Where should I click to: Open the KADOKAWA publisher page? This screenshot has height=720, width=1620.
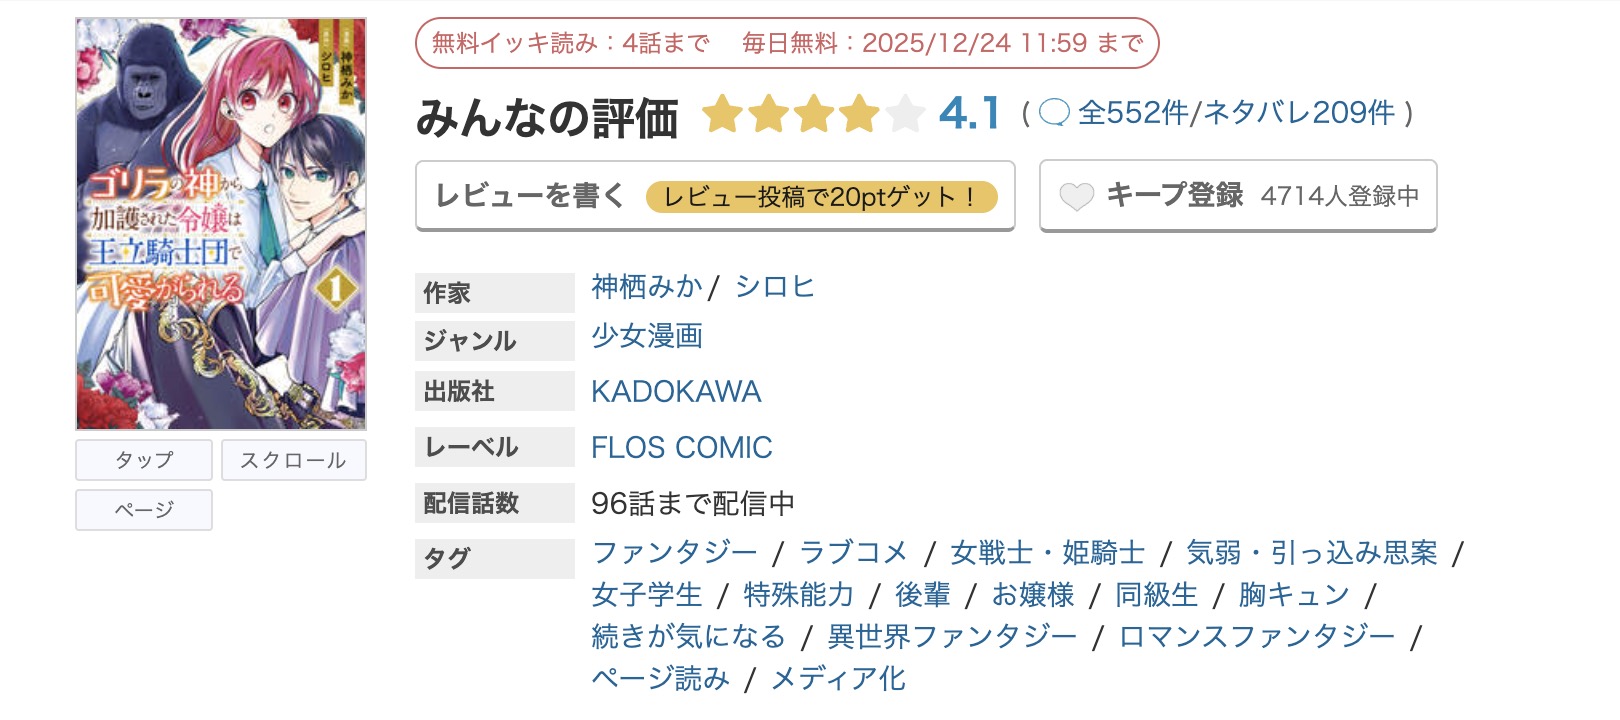point(677,391)
